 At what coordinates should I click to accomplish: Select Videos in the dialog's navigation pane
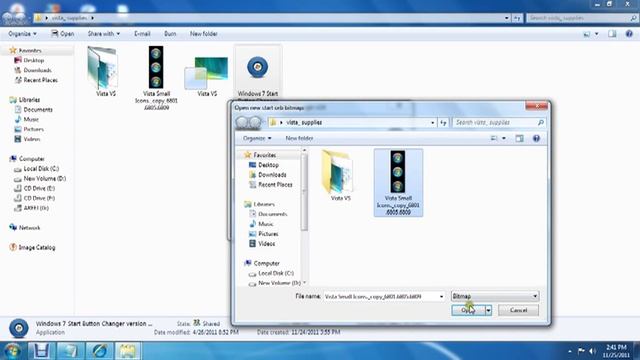tap(266, 244)
